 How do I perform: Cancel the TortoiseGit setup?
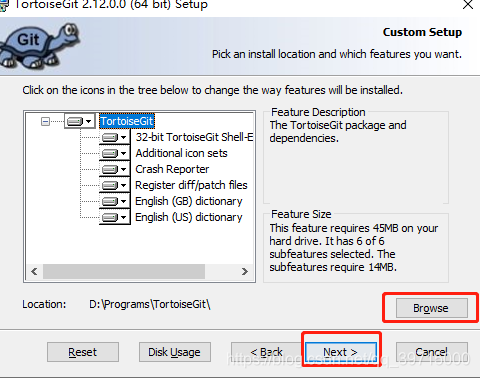coord(432,352)
